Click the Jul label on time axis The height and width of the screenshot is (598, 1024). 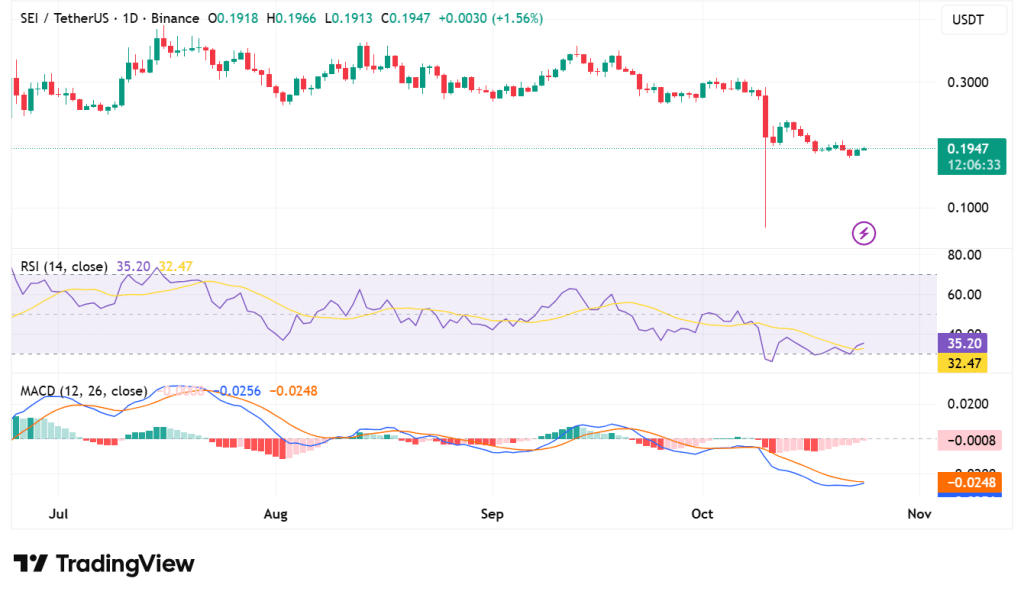point(58,514)
